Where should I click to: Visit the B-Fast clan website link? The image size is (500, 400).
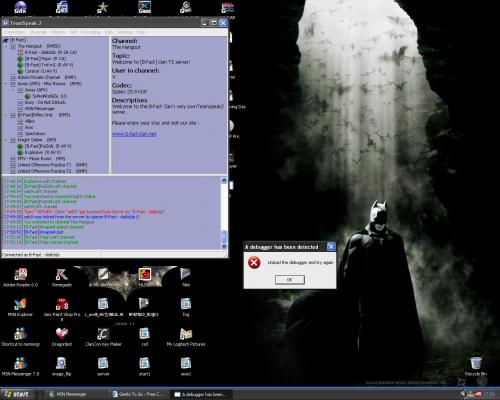[134, 134]
